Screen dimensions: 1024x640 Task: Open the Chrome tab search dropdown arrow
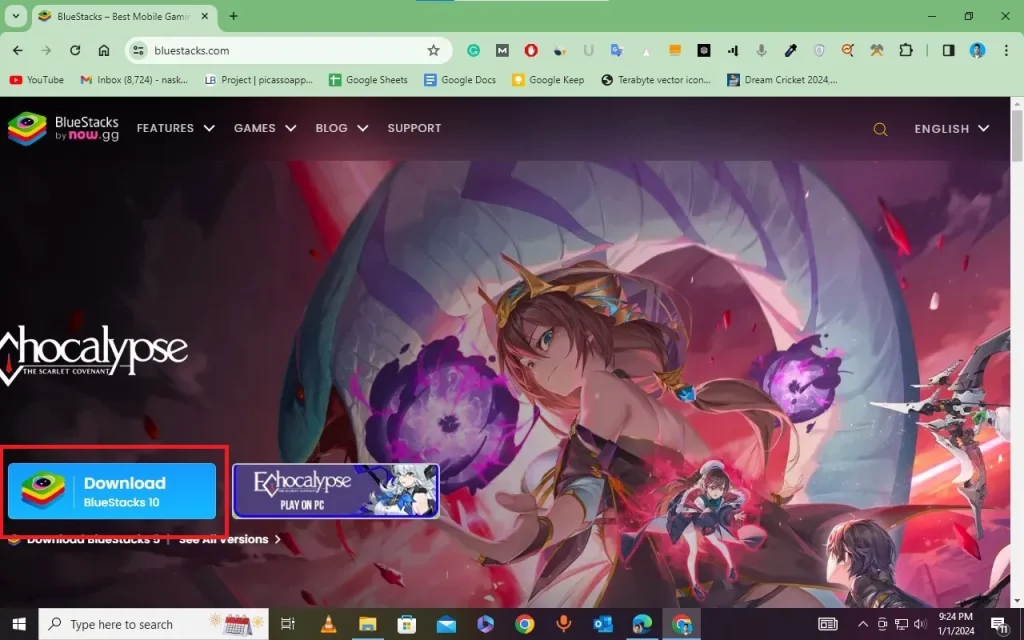pyautogui.click(x=16, y=16)
